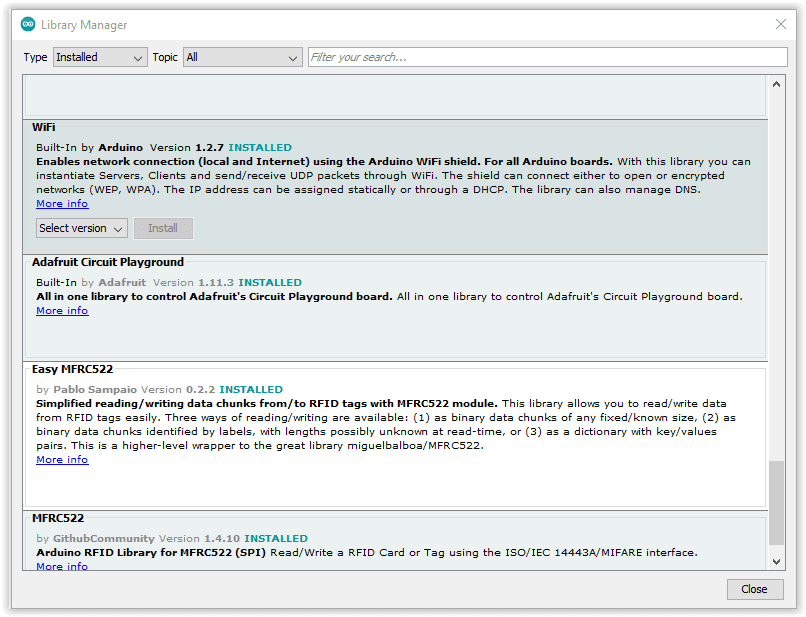
Task: Open the Type dropdown set to Installed
Action: [100, 57]
